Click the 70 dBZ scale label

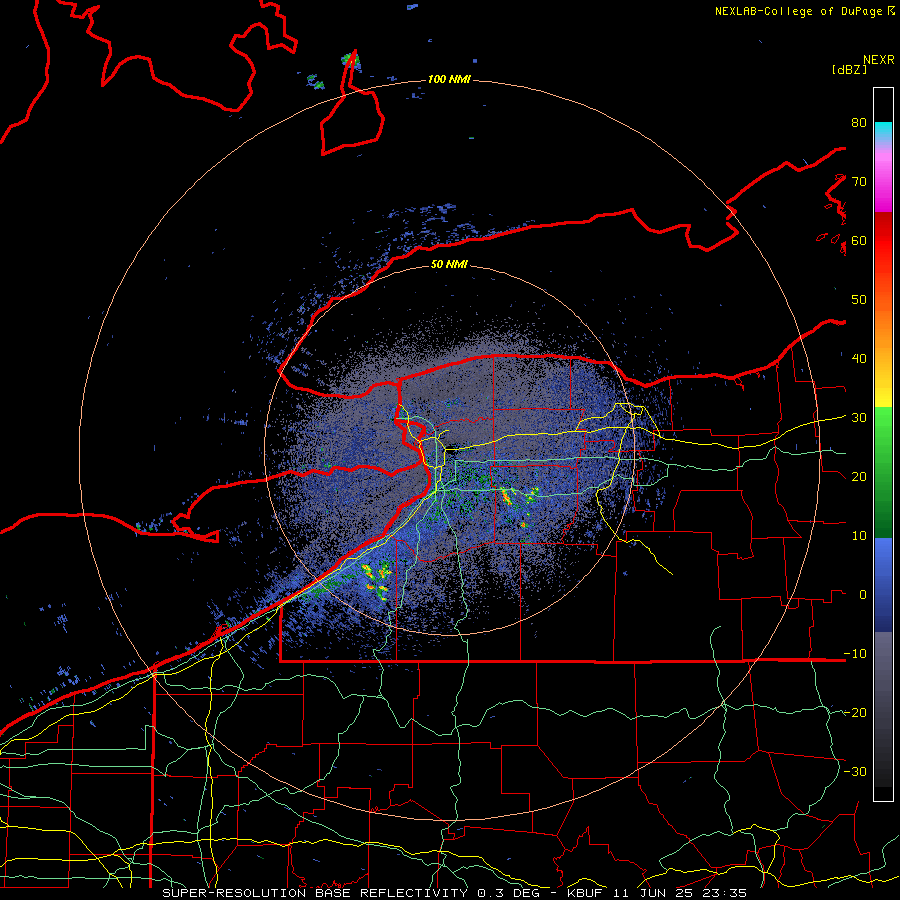click(859, 182)
